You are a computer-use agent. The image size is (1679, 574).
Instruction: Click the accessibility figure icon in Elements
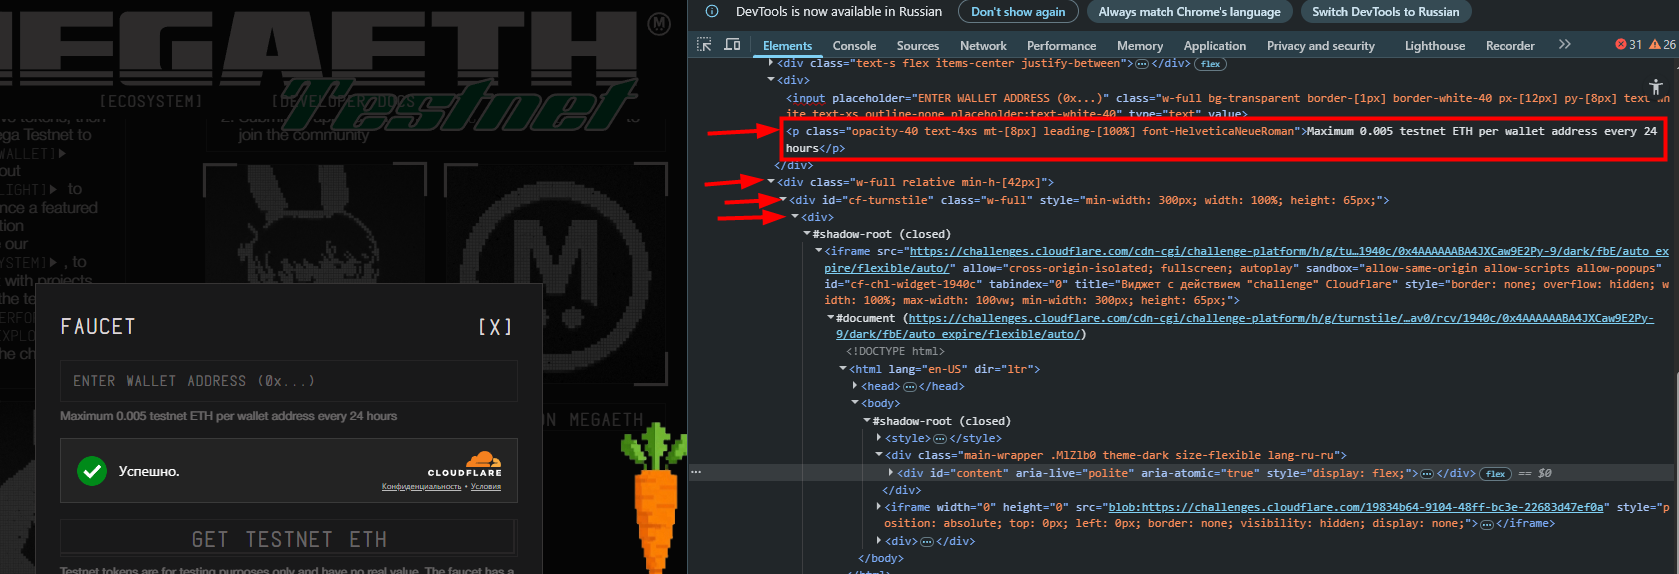pos(1656,87)
